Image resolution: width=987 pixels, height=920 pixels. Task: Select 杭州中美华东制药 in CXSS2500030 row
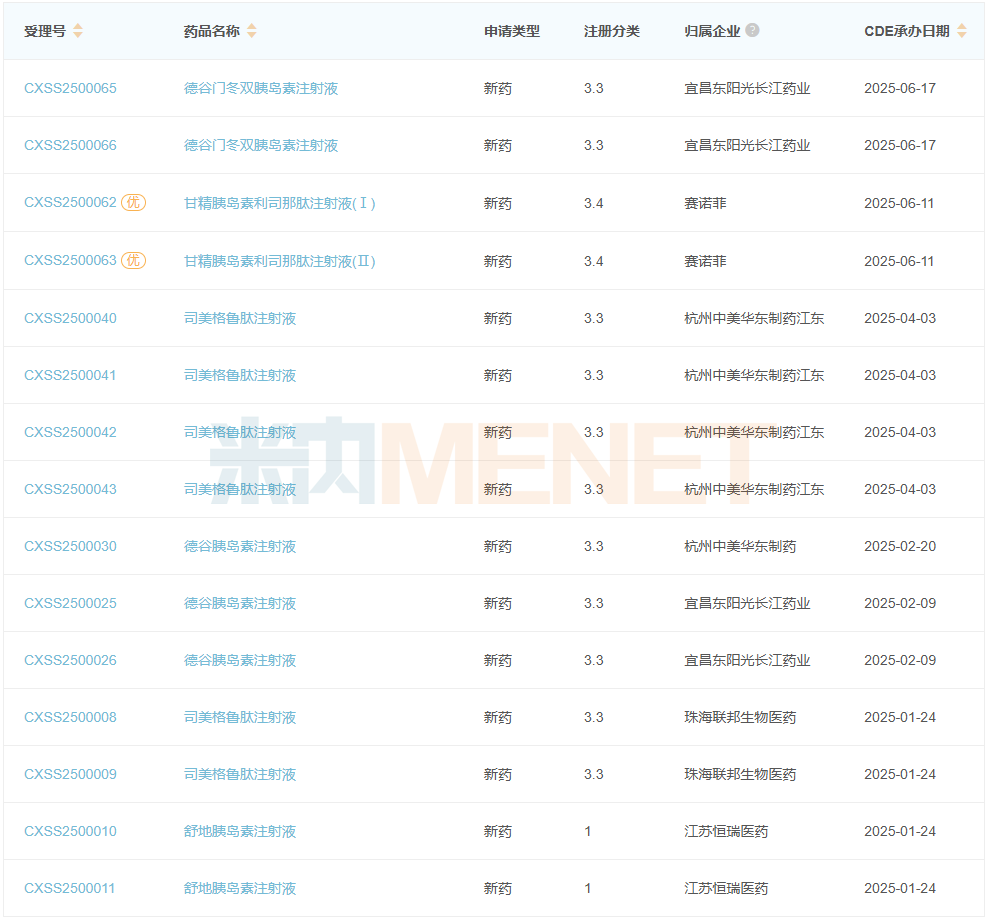[x=740, y=546]
